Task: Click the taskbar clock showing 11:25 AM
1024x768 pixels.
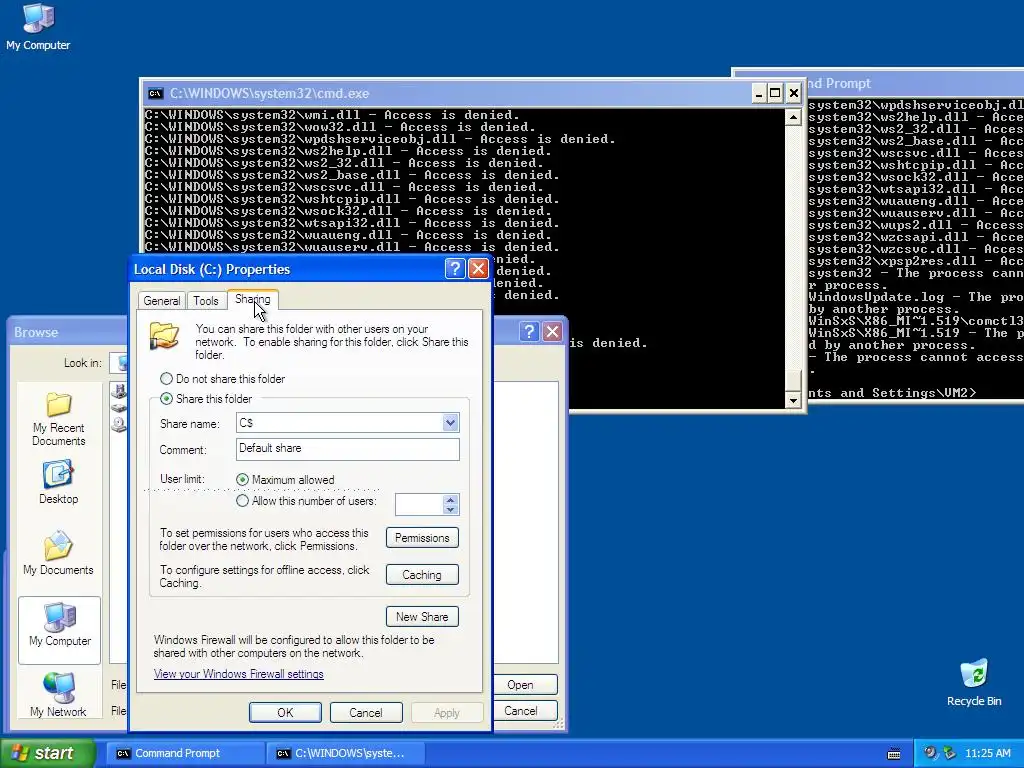Action: 987,753
